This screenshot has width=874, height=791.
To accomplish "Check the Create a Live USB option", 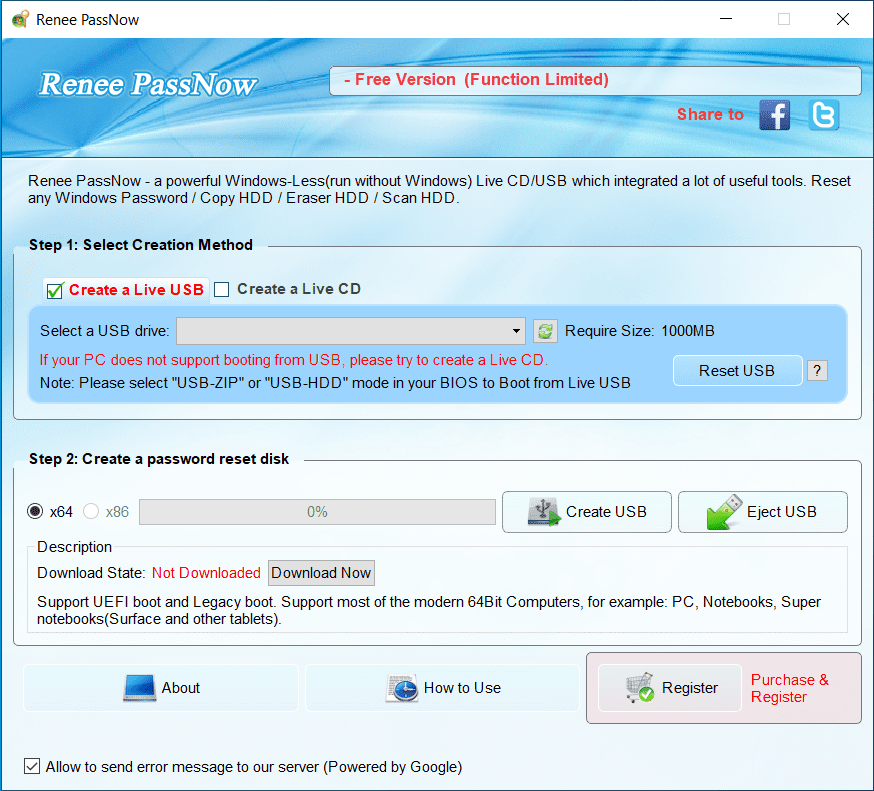I will (55, 290).
